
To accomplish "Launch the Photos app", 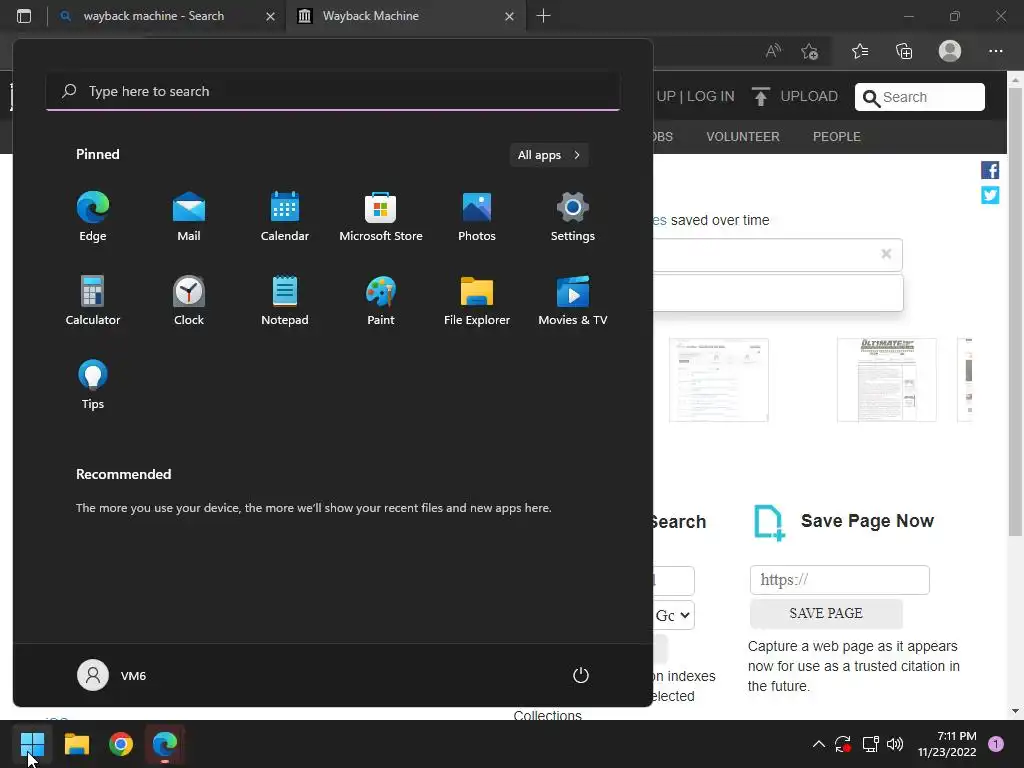I will [477, 217].
